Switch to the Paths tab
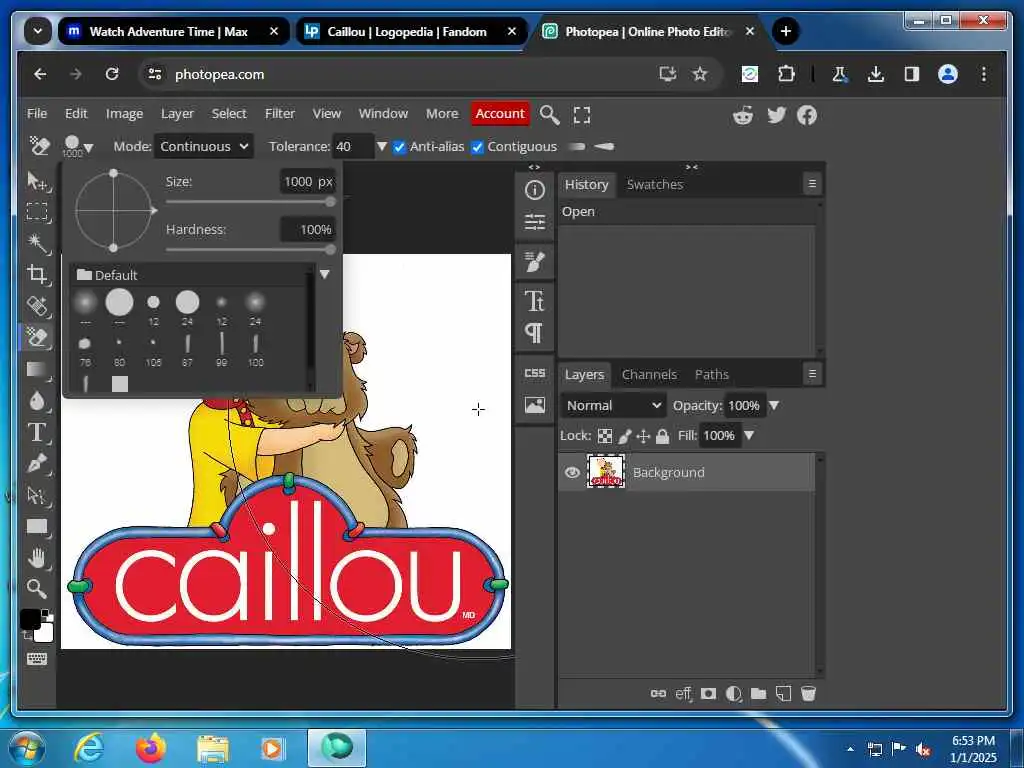The width and height of the screenshot is (1024, 768). pyautogui.click(x=712, y=374)
